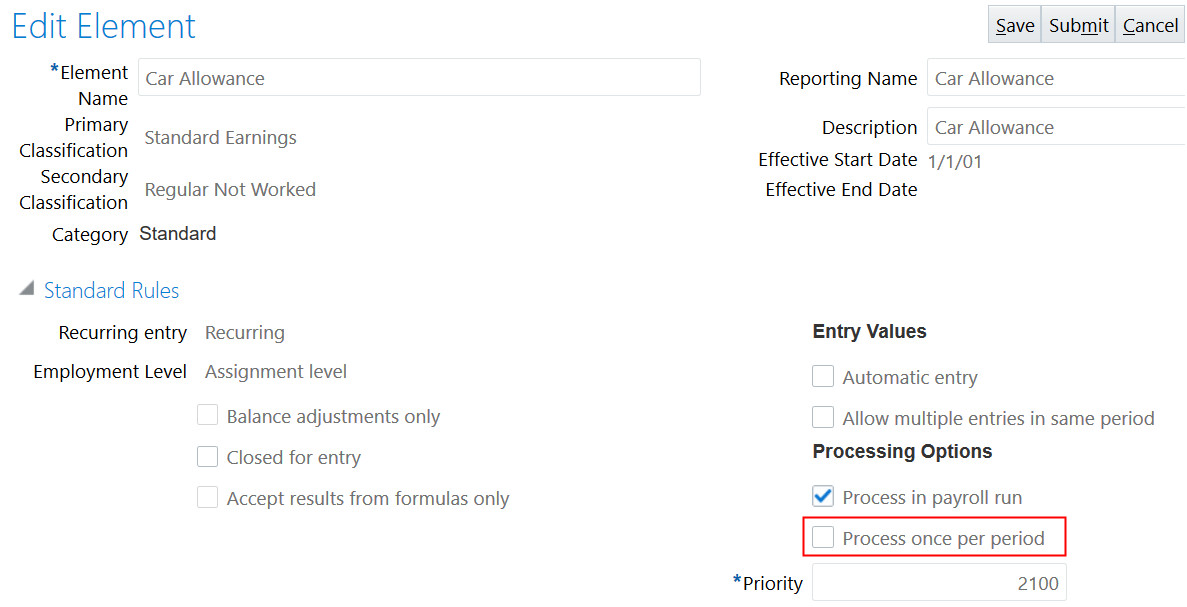1187x607 pixels.
Task: Tick the Automatic entry checkbox
Action: click(x=823, y=377)
